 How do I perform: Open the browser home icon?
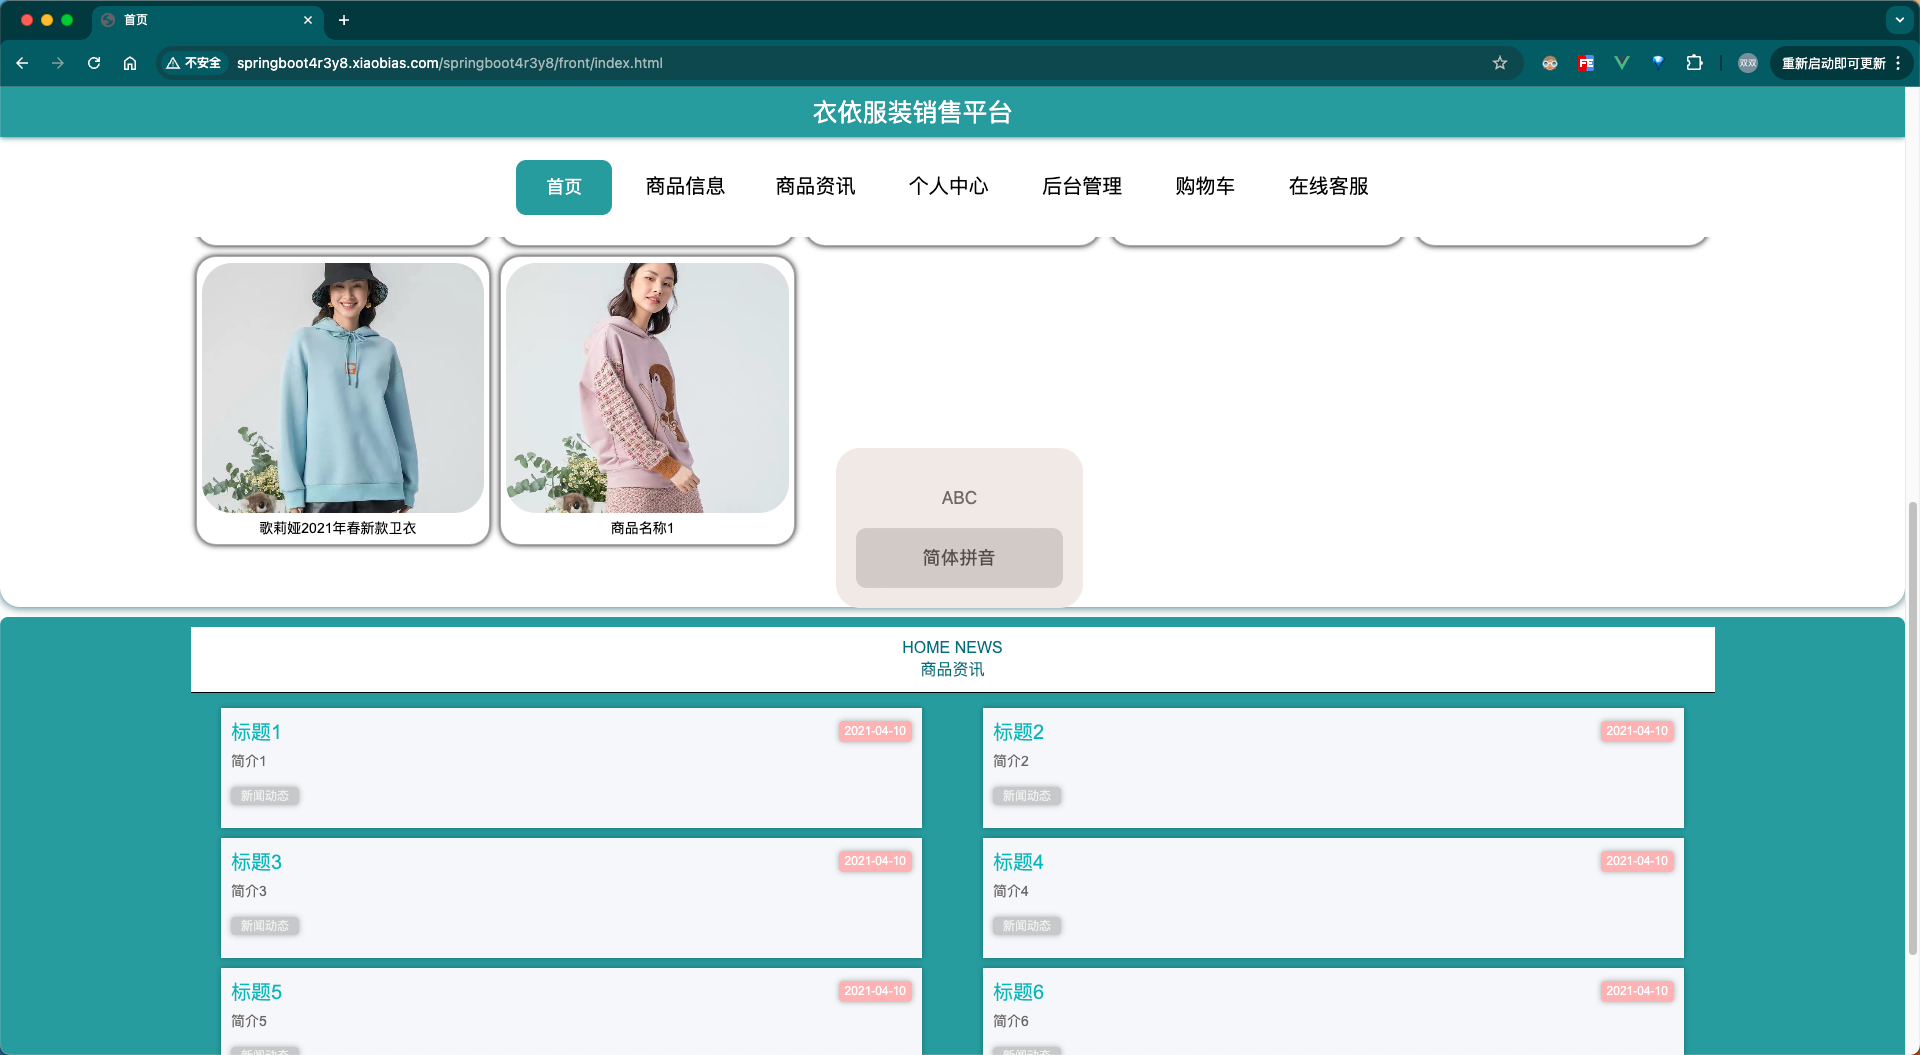[x=130, y=63]
